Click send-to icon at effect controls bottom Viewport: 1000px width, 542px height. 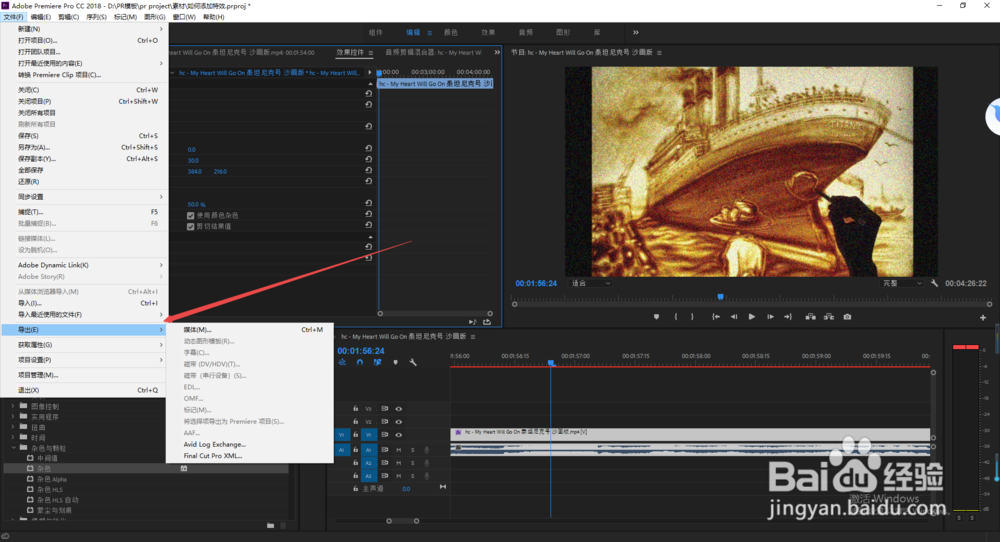tap(487, 322)
